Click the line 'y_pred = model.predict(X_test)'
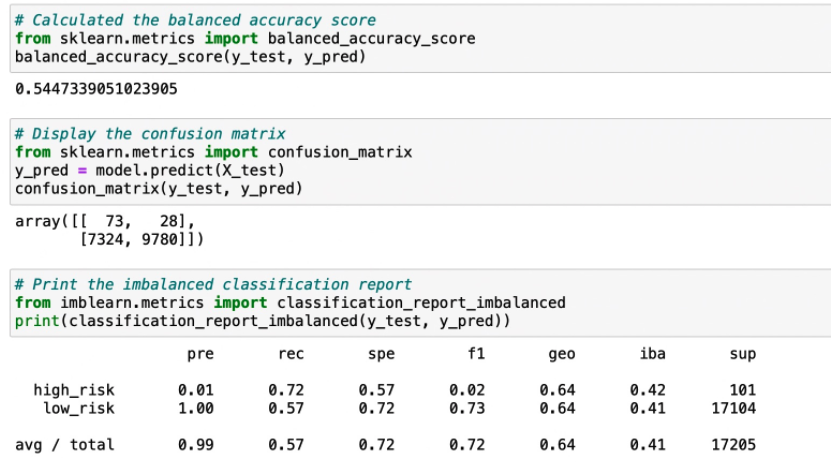Image resolution: width=839 pixels, height=463 pixels. (x=150, y=170)
